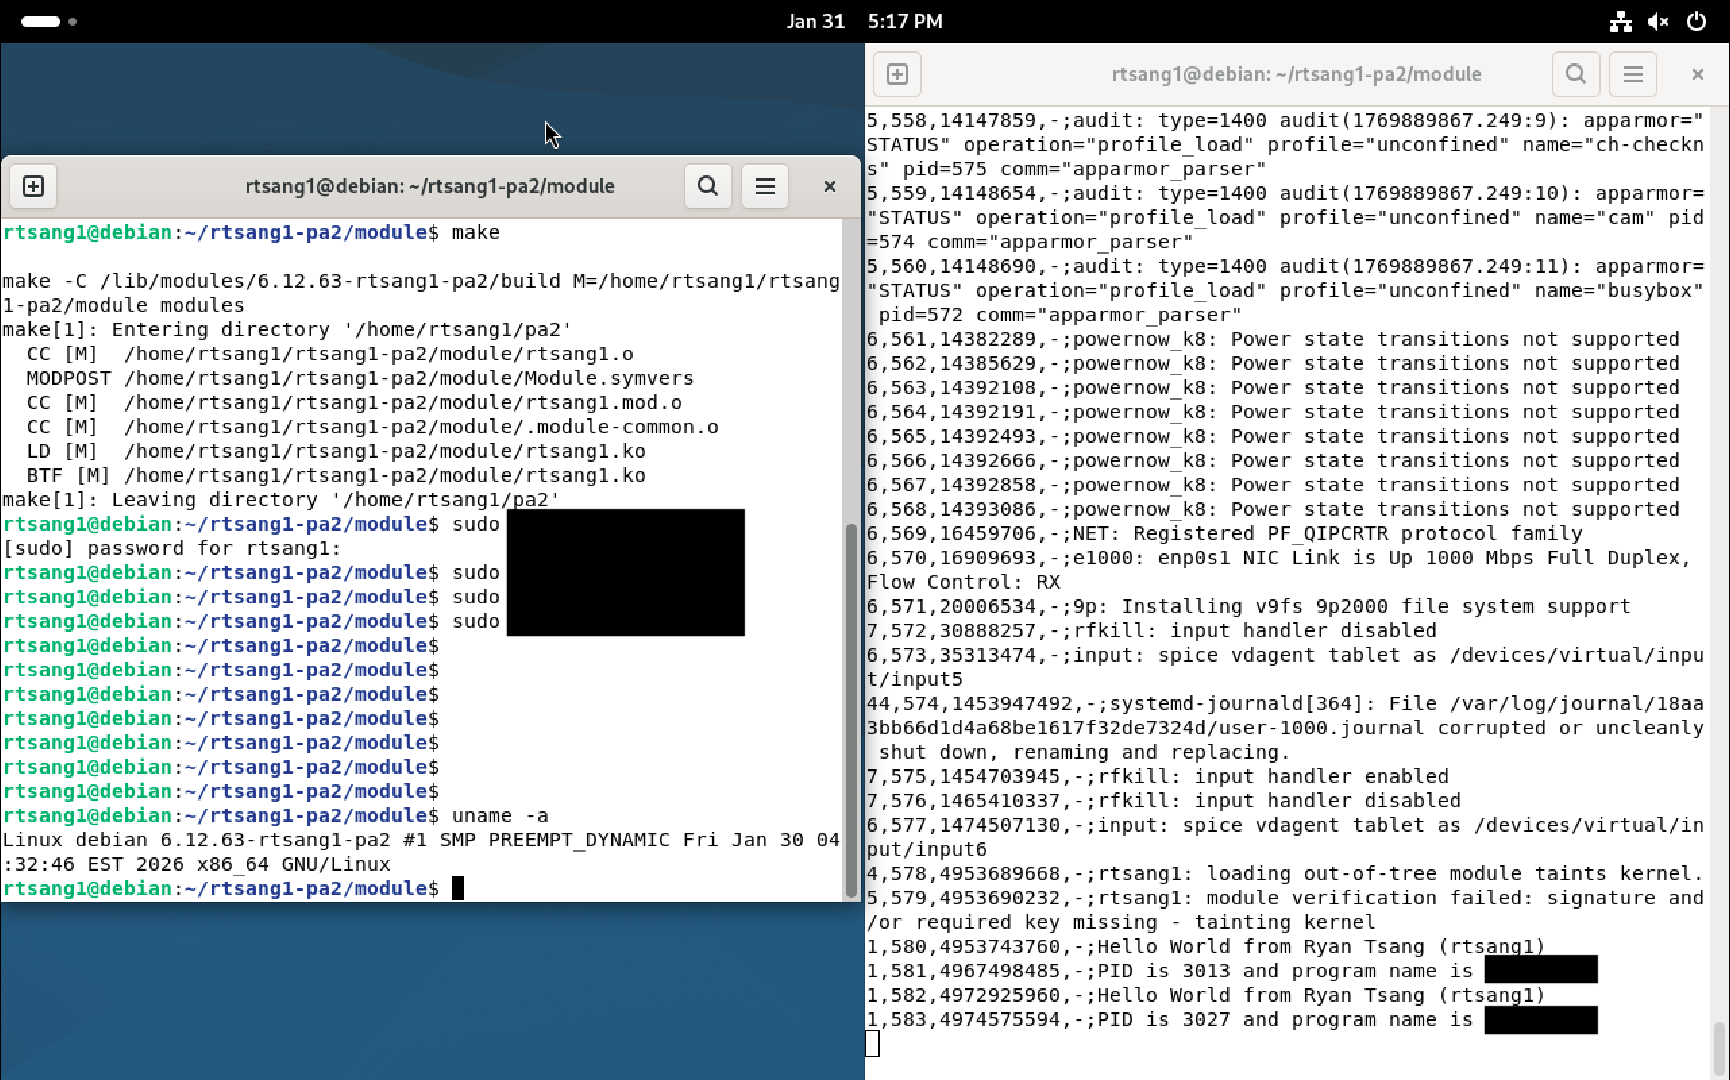Click left terminal title bar text

coord(430,186)
